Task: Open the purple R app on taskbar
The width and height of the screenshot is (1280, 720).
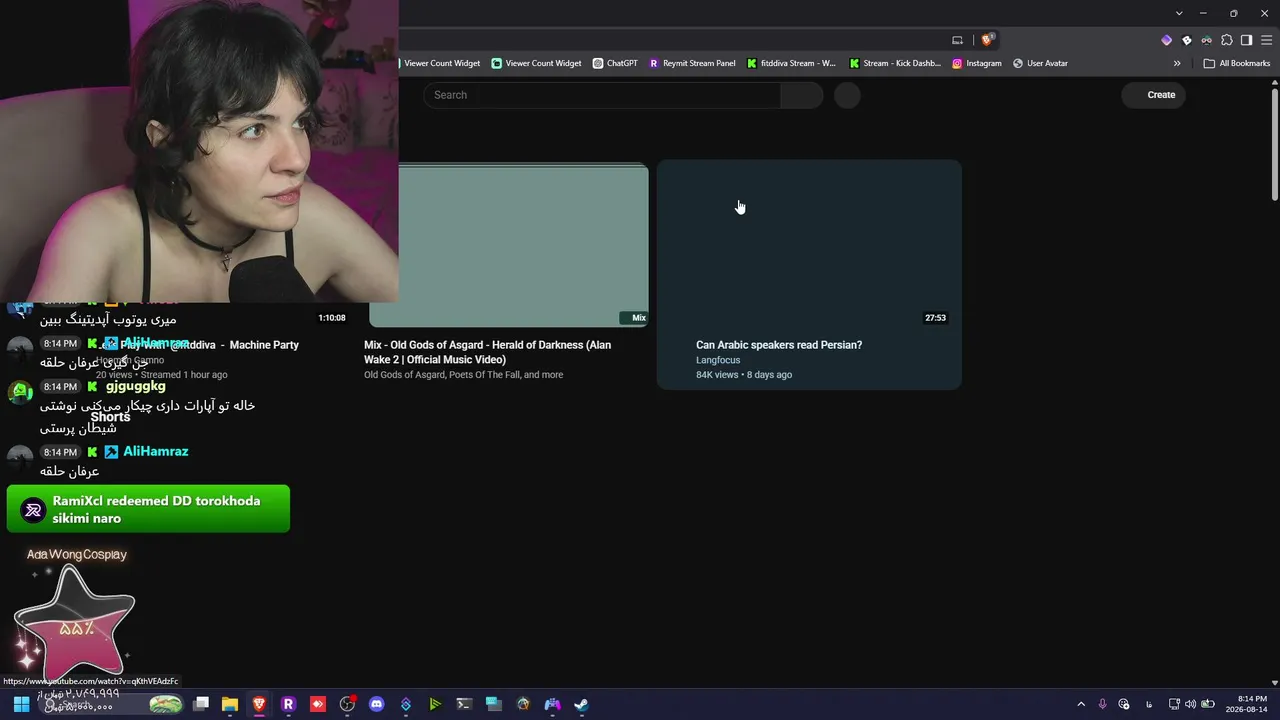Action: tap(288, 704)
